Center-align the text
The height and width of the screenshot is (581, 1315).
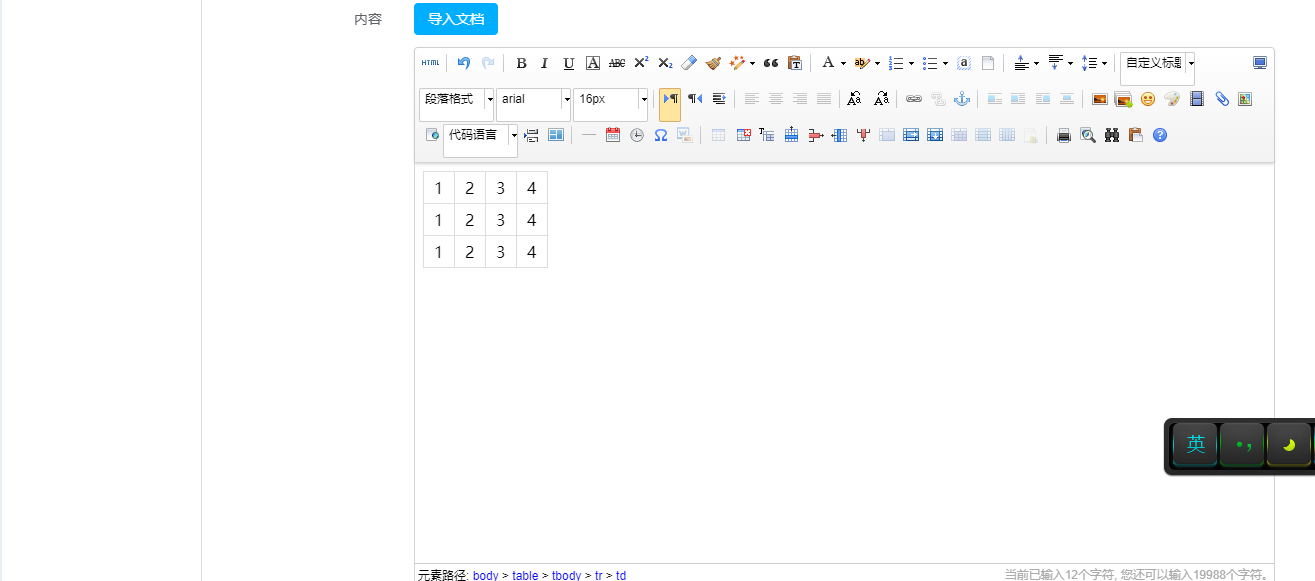776,99
